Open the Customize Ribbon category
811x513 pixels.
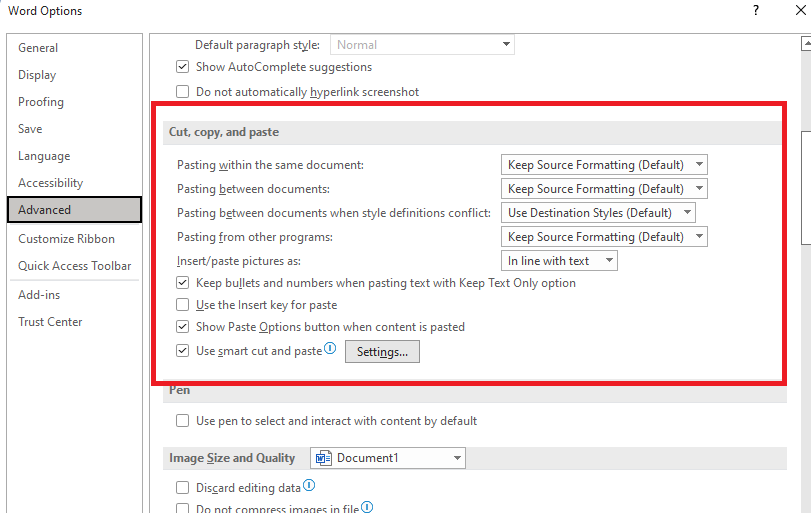point(66,239)
